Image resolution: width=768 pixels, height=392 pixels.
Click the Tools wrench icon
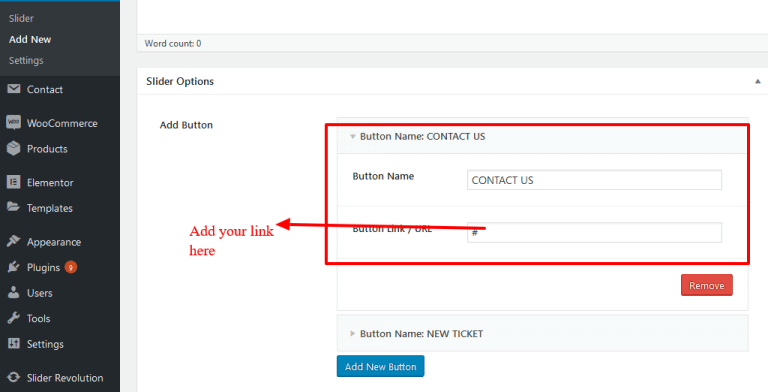14,318
